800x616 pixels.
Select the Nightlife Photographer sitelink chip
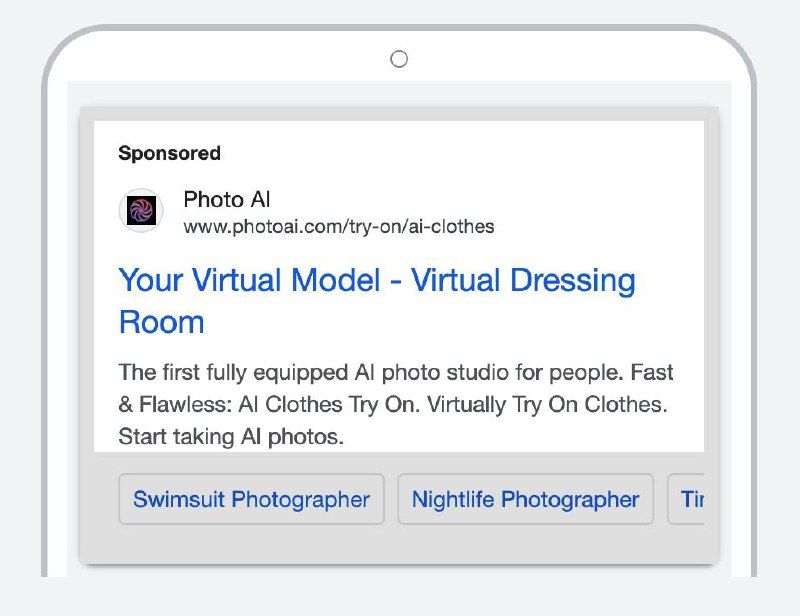click(x=525, y=499)
